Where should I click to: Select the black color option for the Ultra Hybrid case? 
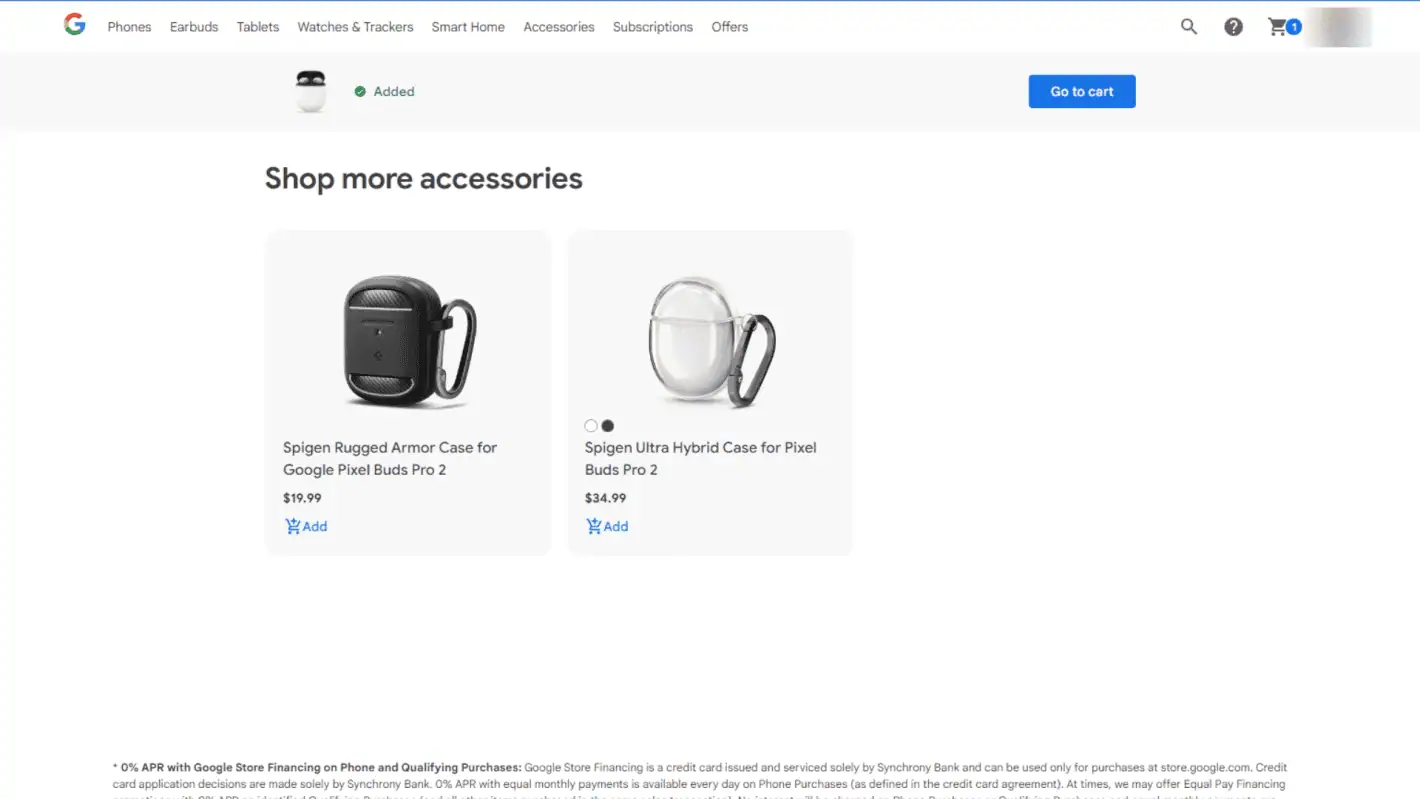607,425
